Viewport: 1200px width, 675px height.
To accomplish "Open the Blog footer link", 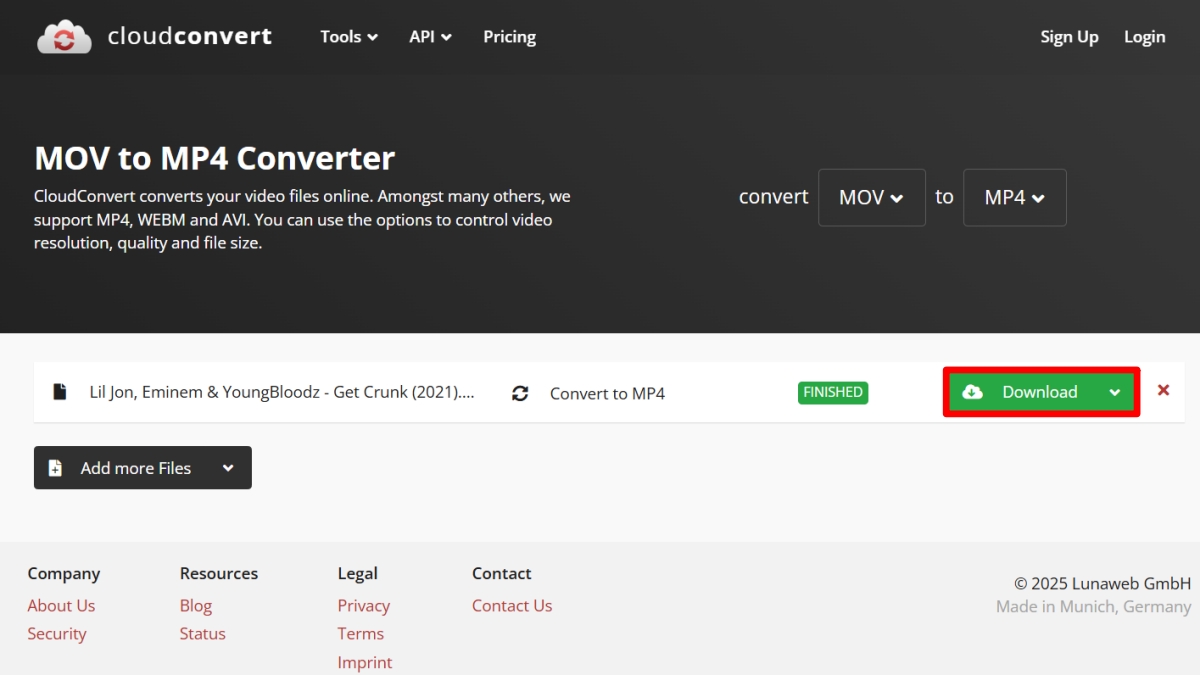I will (x=196, y=605).
